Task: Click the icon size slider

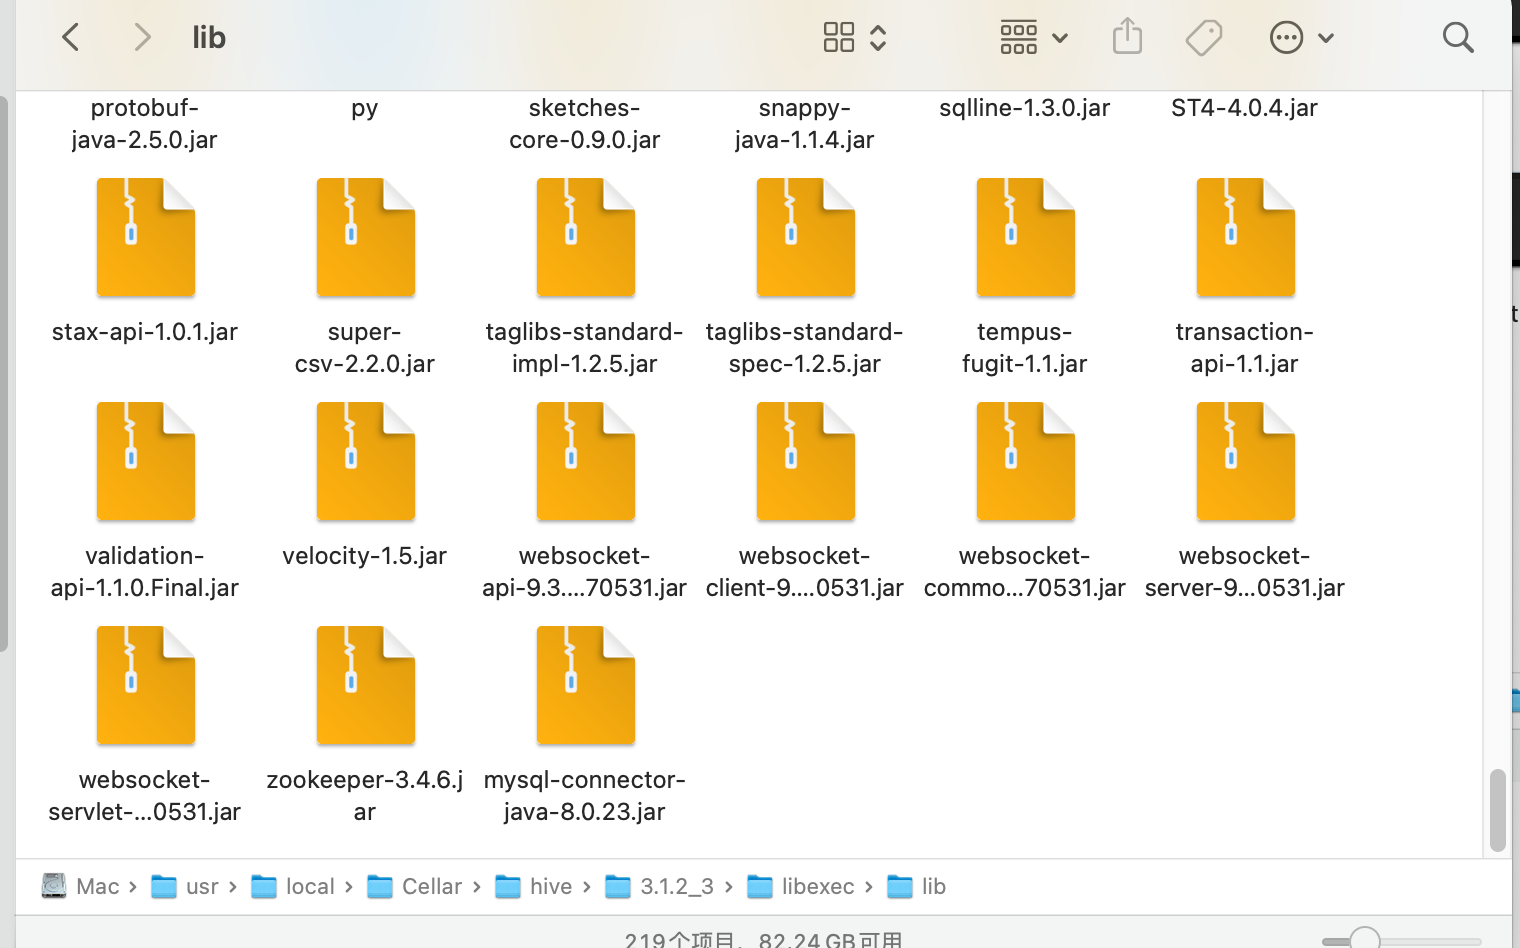Action: [x=1364, y=939]
